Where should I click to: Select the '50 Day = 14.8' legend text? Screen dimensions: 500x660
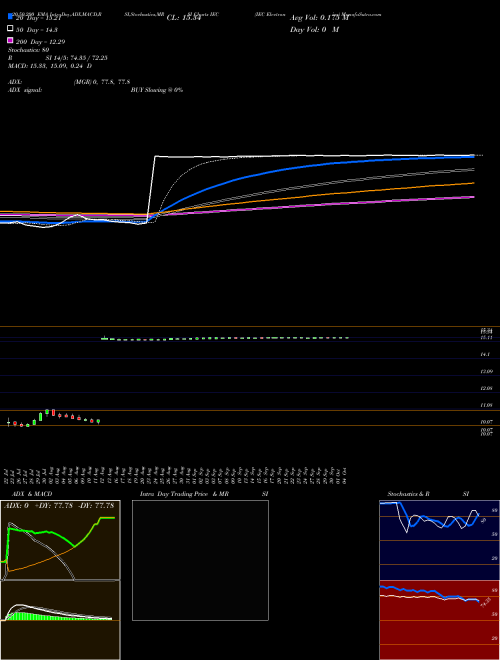pos(37,30)
